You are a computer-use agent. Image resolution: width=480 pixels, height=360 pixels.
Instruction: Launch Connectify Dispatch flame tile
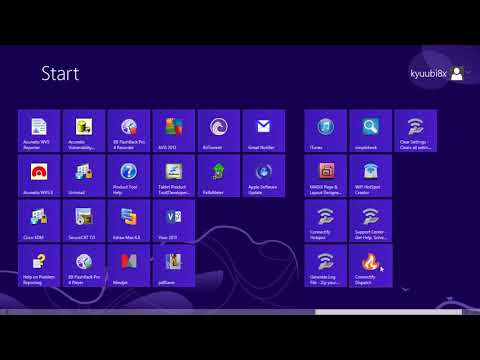pyautogui.click(x=370, y=266)
